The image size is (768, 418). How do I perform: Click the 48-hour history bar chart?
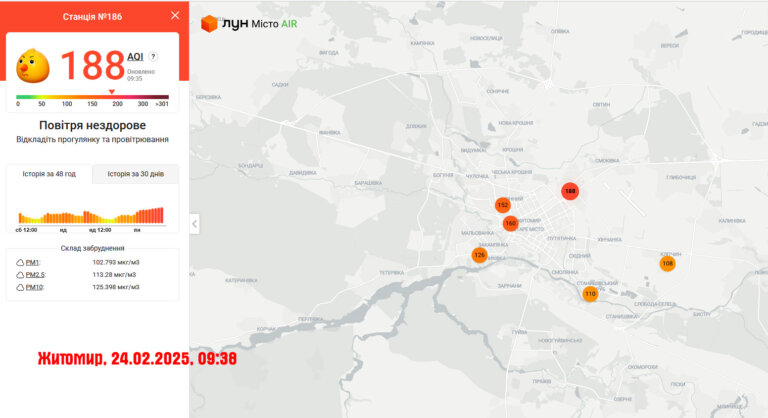click(91, 216)
